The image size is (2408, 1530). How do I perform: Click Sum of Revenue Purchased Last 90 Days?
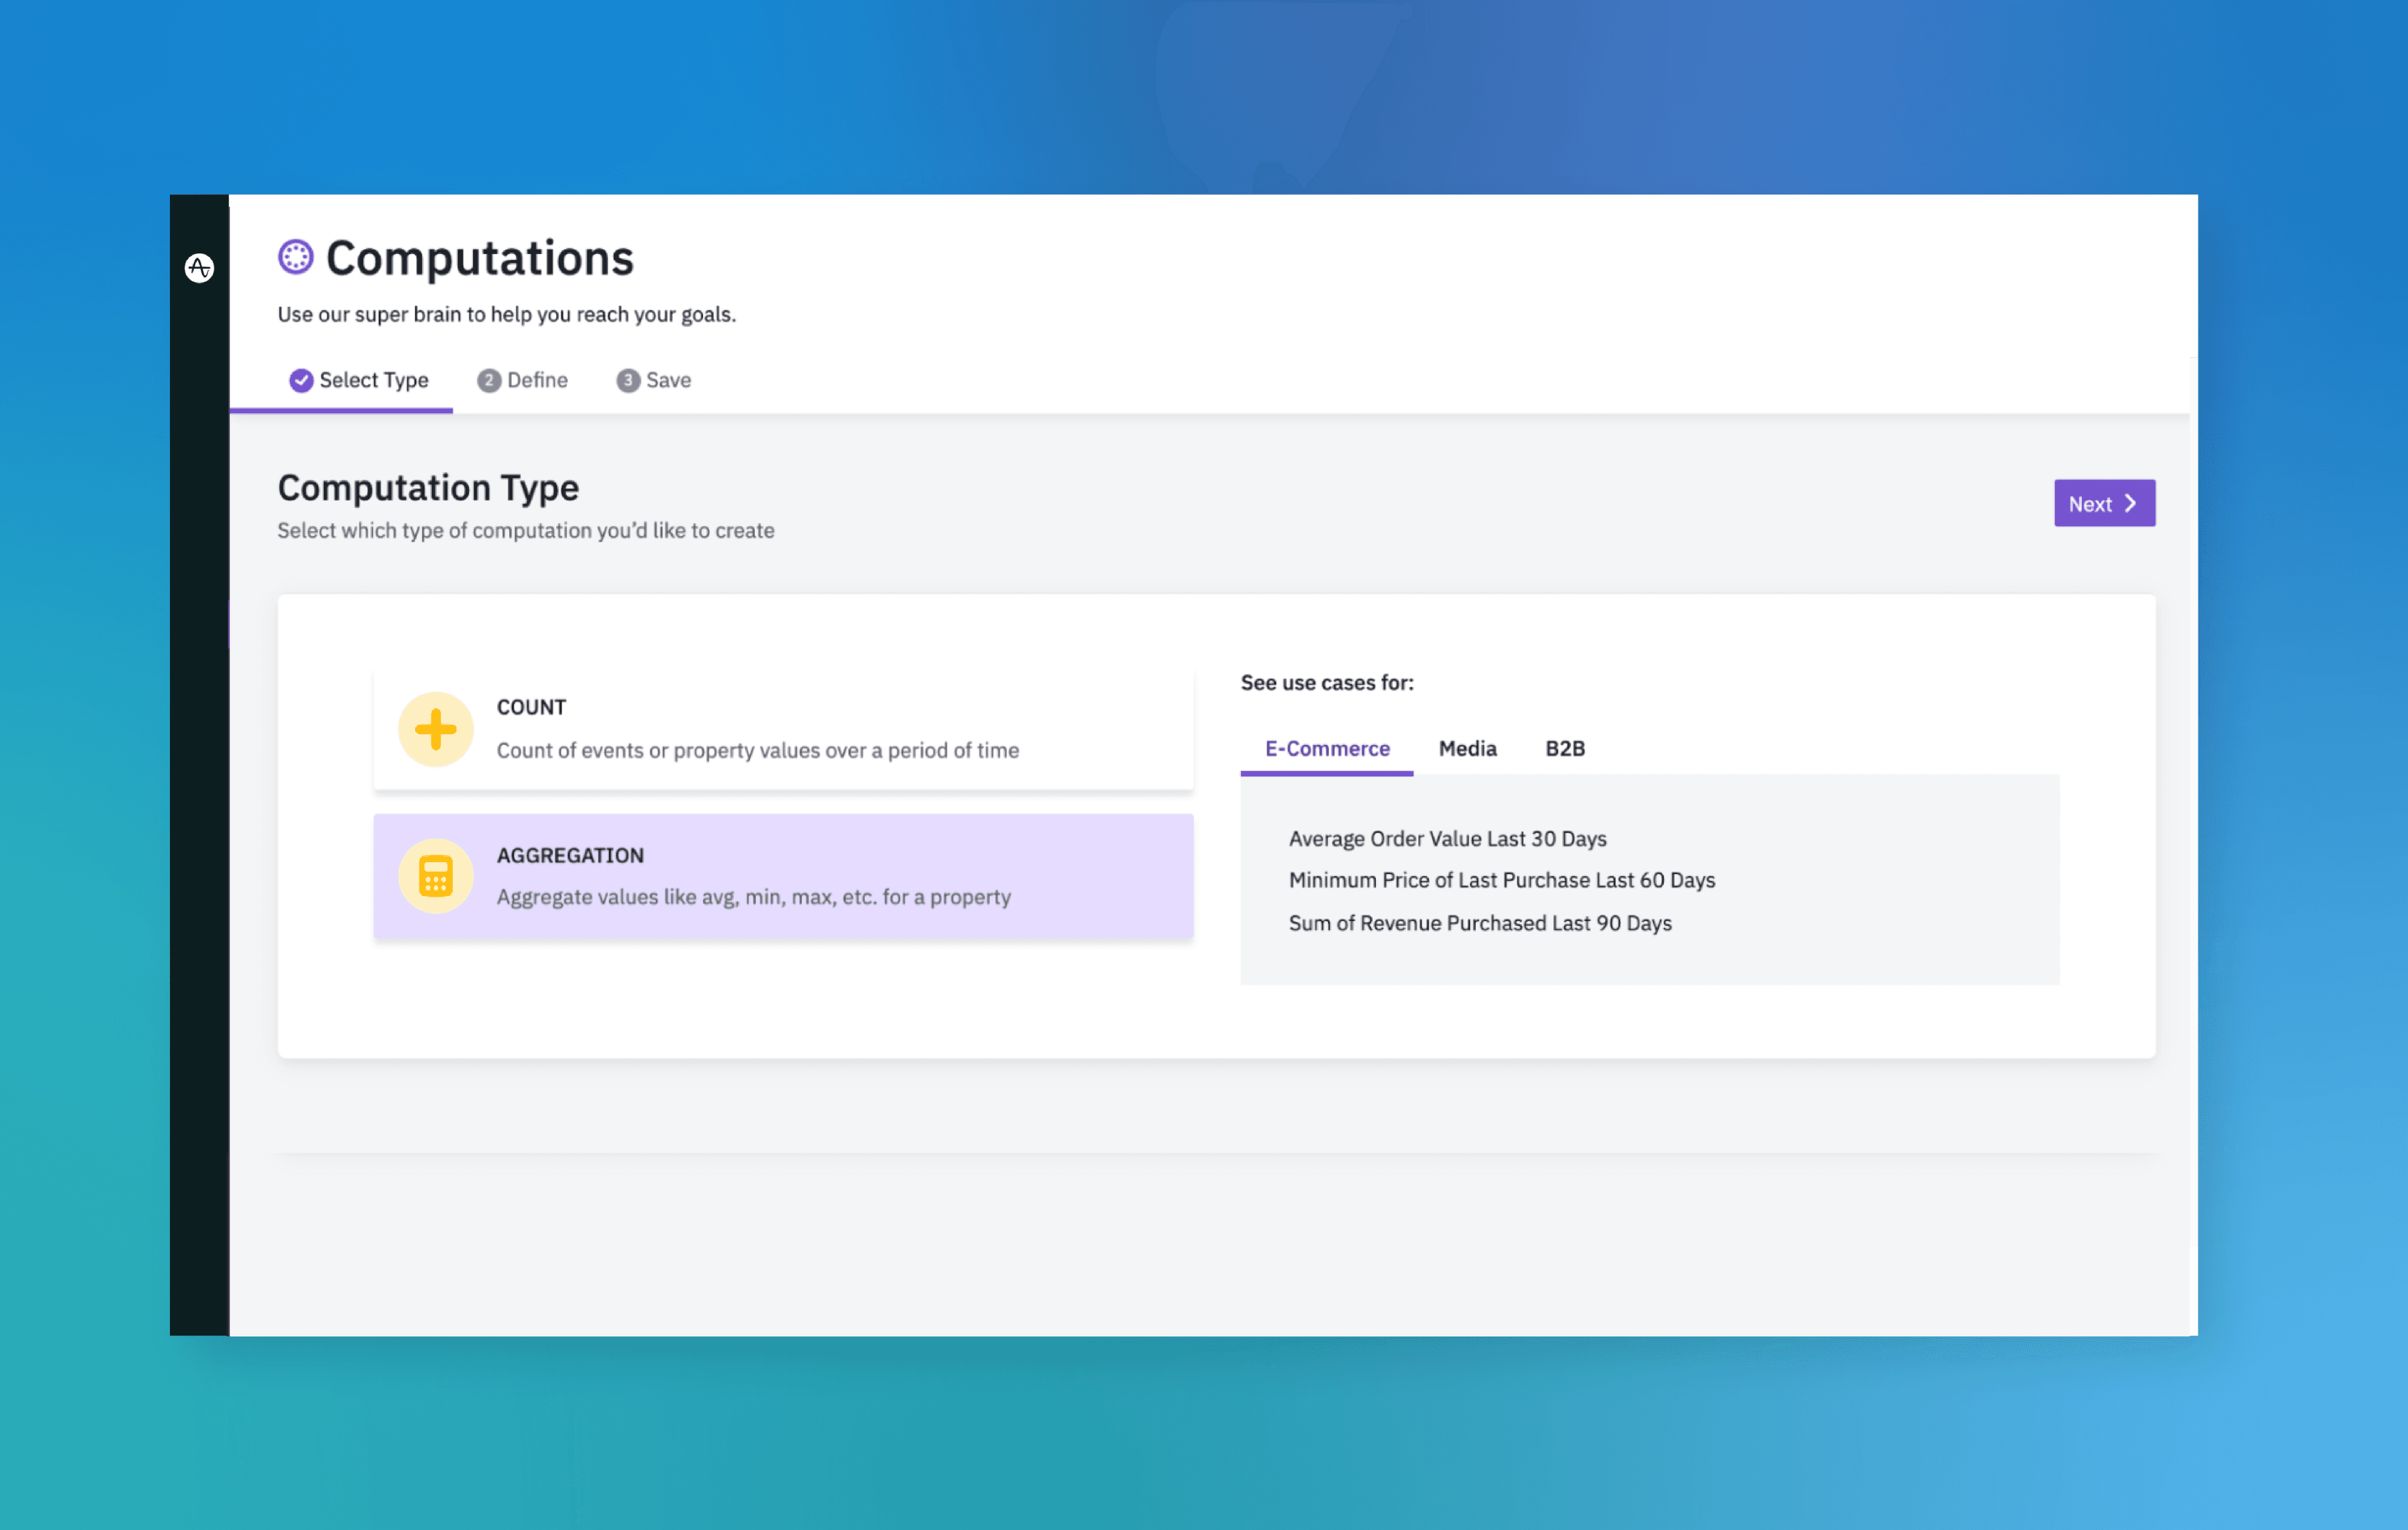tap(1479, 923)
